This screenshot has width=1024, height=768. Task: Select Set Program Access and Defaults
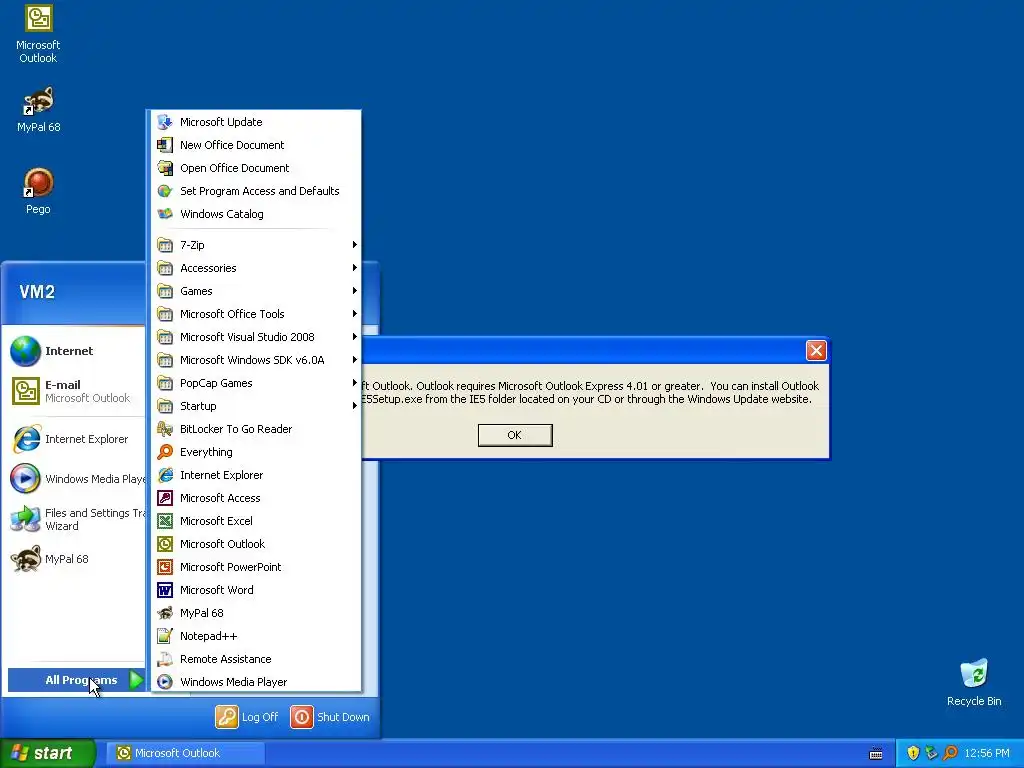pyautogui.click(x=255, y=191)
